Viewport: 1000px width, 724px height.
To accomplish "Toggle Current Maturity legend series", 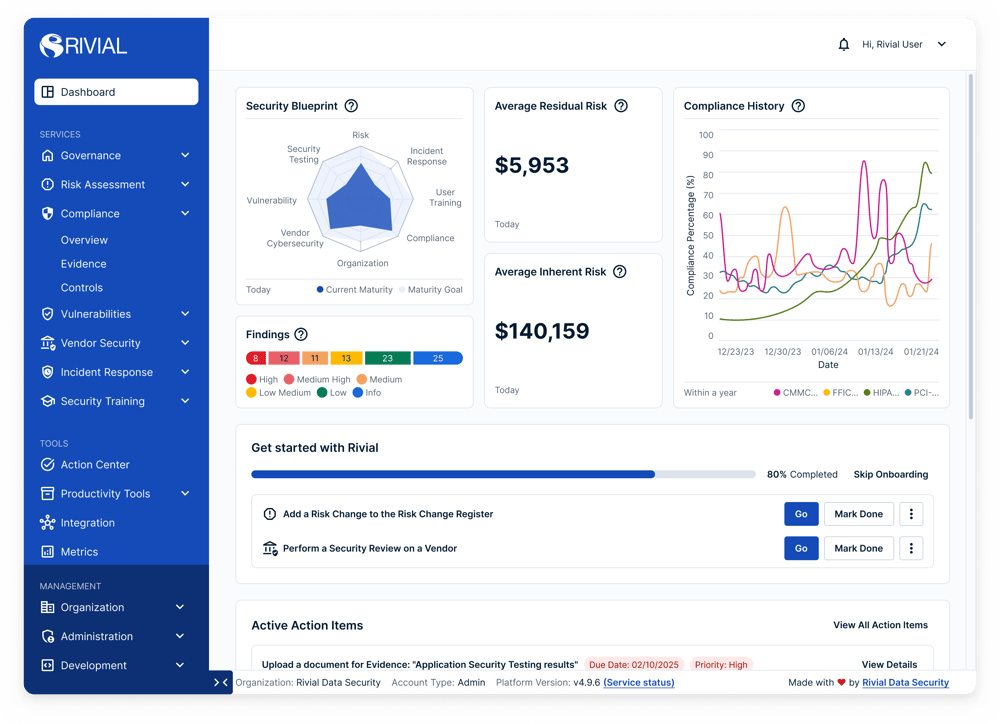I will tap(355, 290).
